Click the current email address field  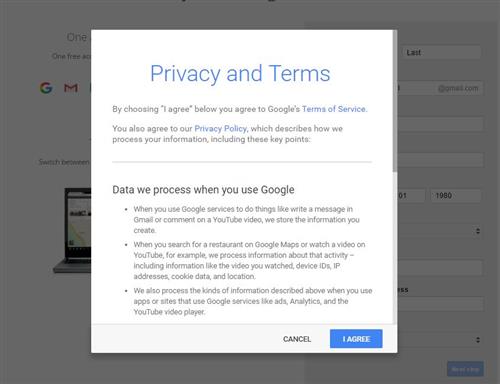pyautogui.click(x=440, y=304)
